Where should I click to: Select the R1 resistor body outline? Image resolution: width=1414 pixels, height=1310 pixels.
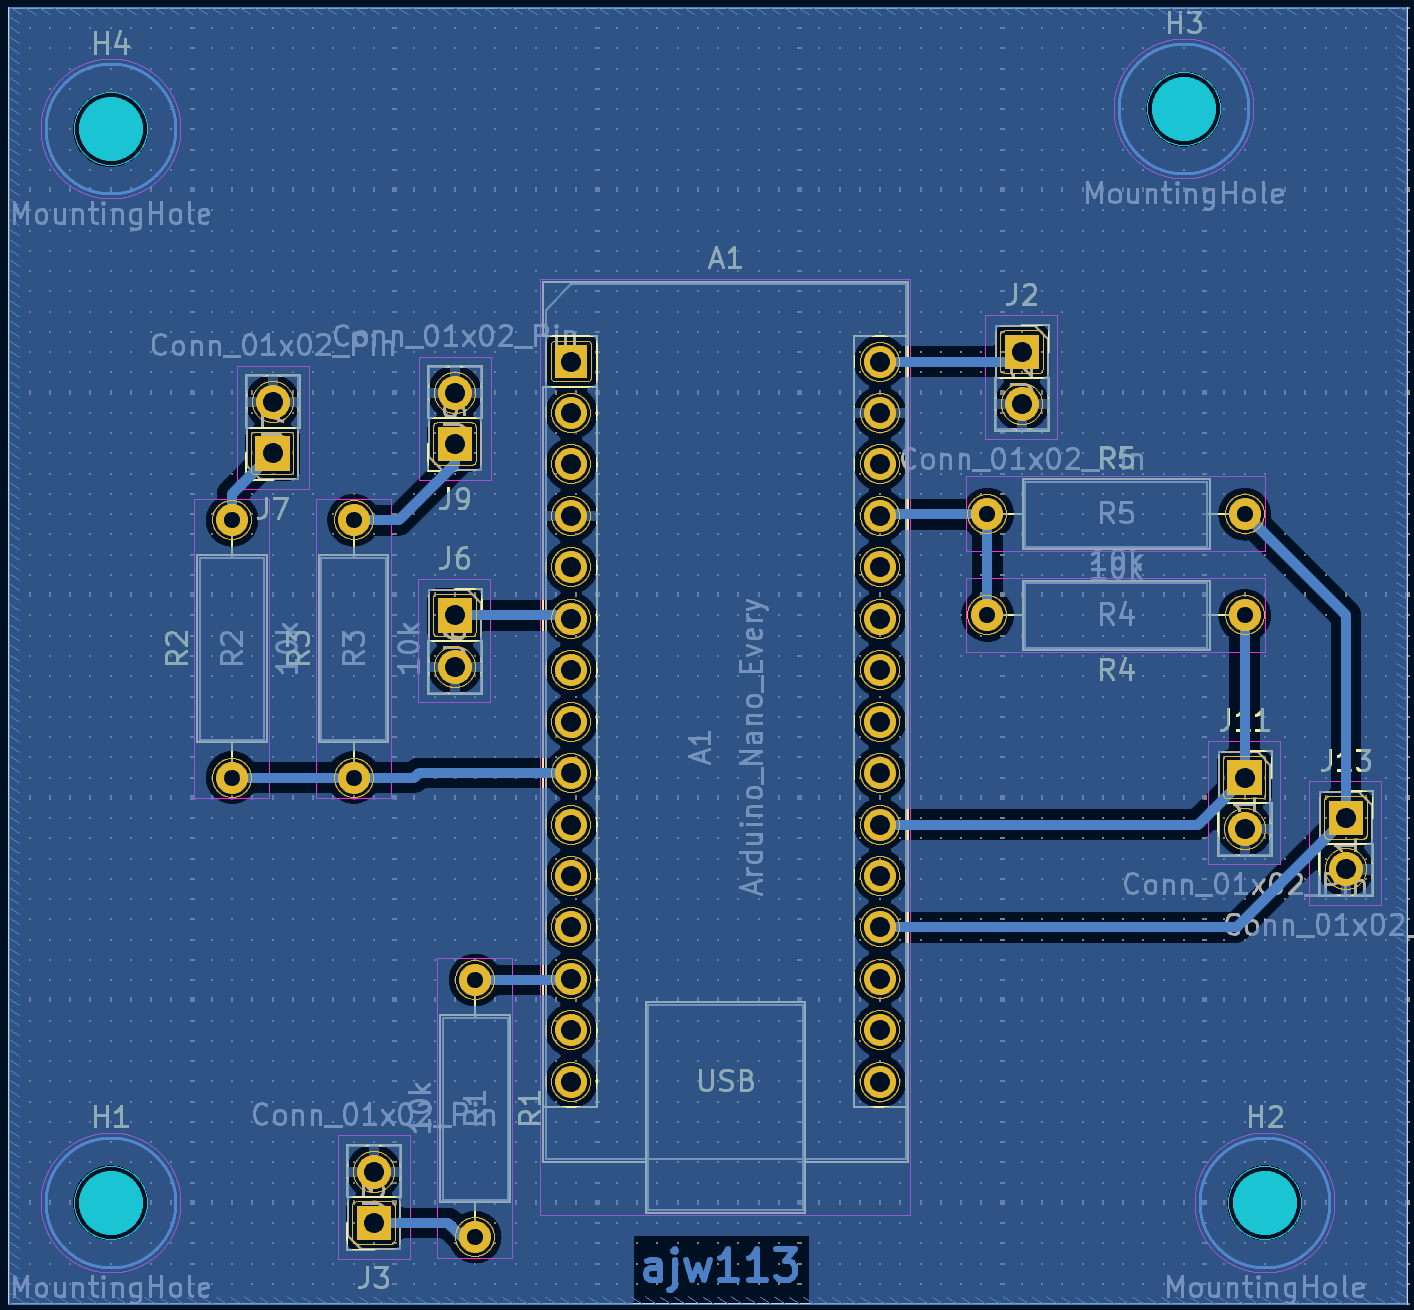click(x=475, y=1109)
